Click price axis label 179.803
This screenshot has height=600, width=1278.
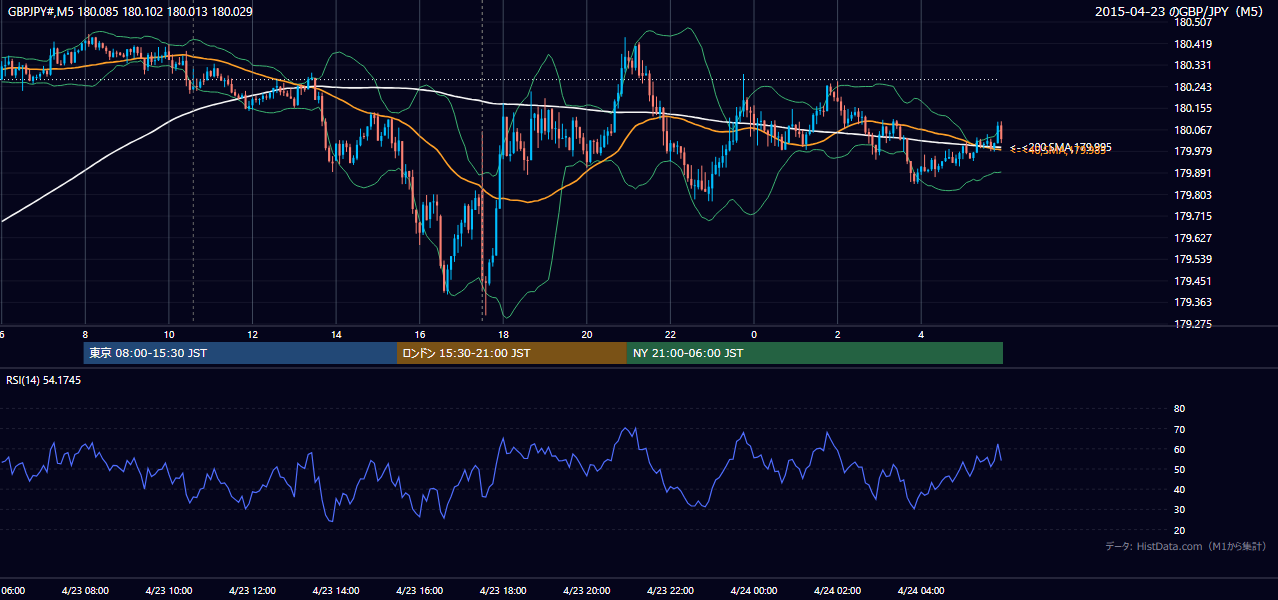click(x=1194, y=195)
